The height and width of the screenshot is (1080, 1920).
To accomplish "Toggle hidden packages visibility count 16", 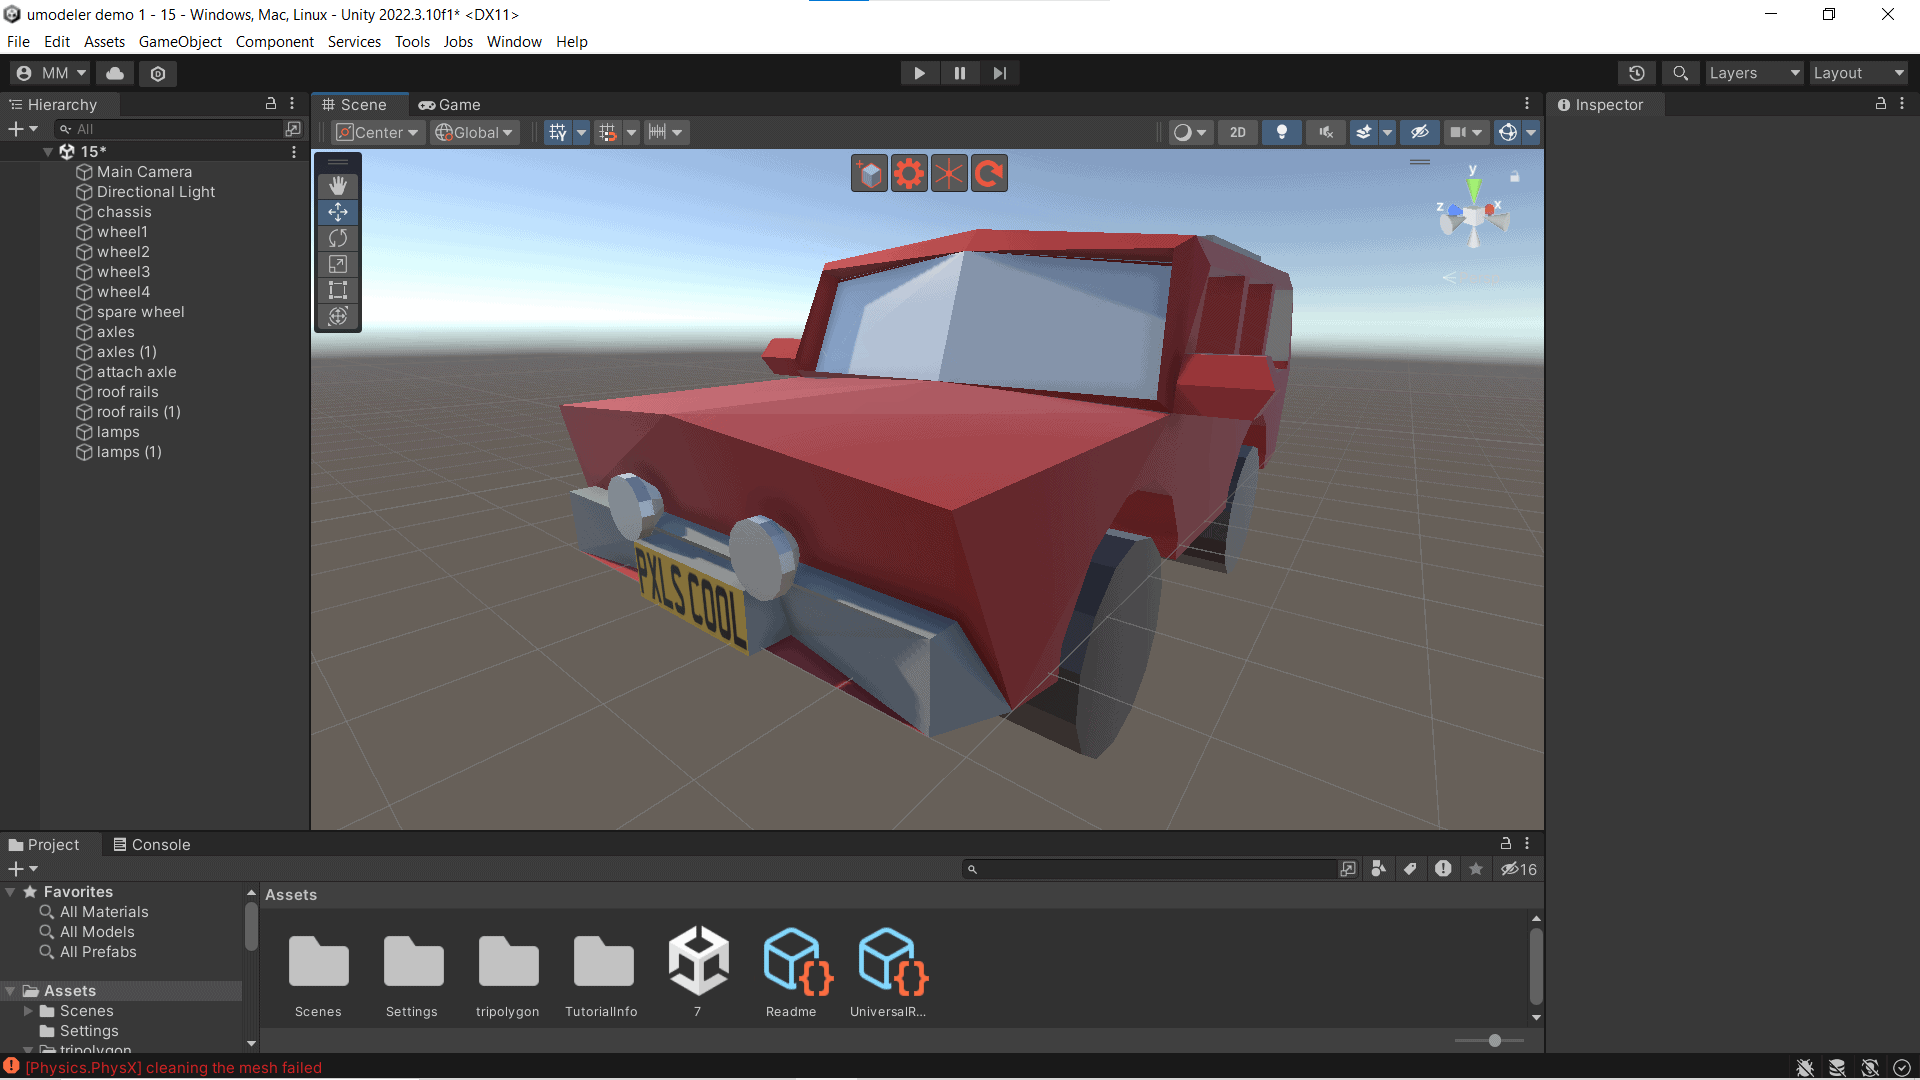I will click(1519, 869).
